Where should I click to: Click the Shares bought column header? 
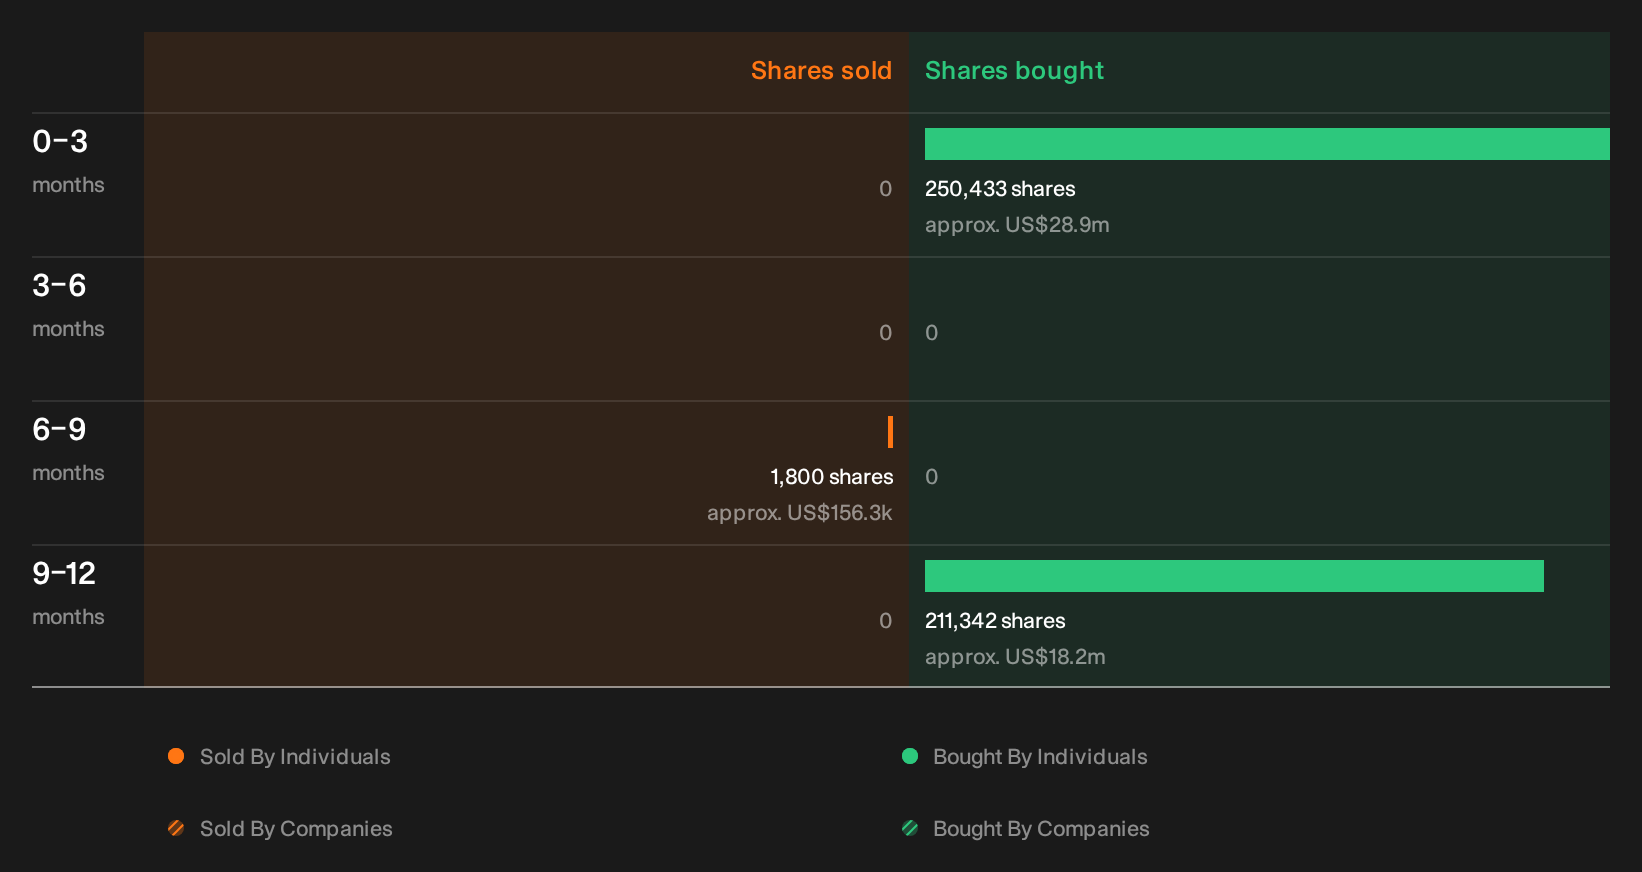1014,71
